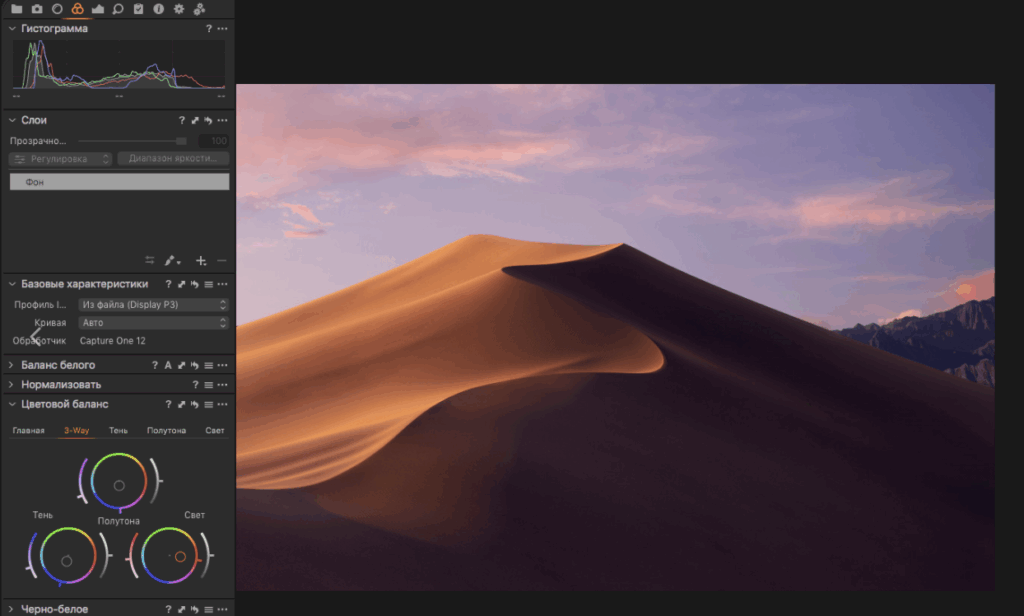Expand the Баланс белого panel

(x=11, y=365)
